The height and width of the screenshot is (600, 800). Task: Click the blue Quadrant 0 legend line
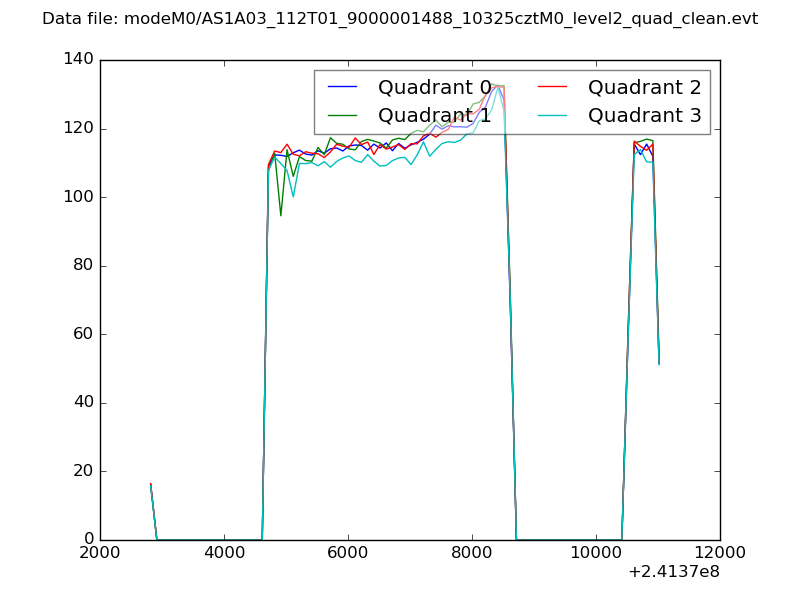(343, 88)
